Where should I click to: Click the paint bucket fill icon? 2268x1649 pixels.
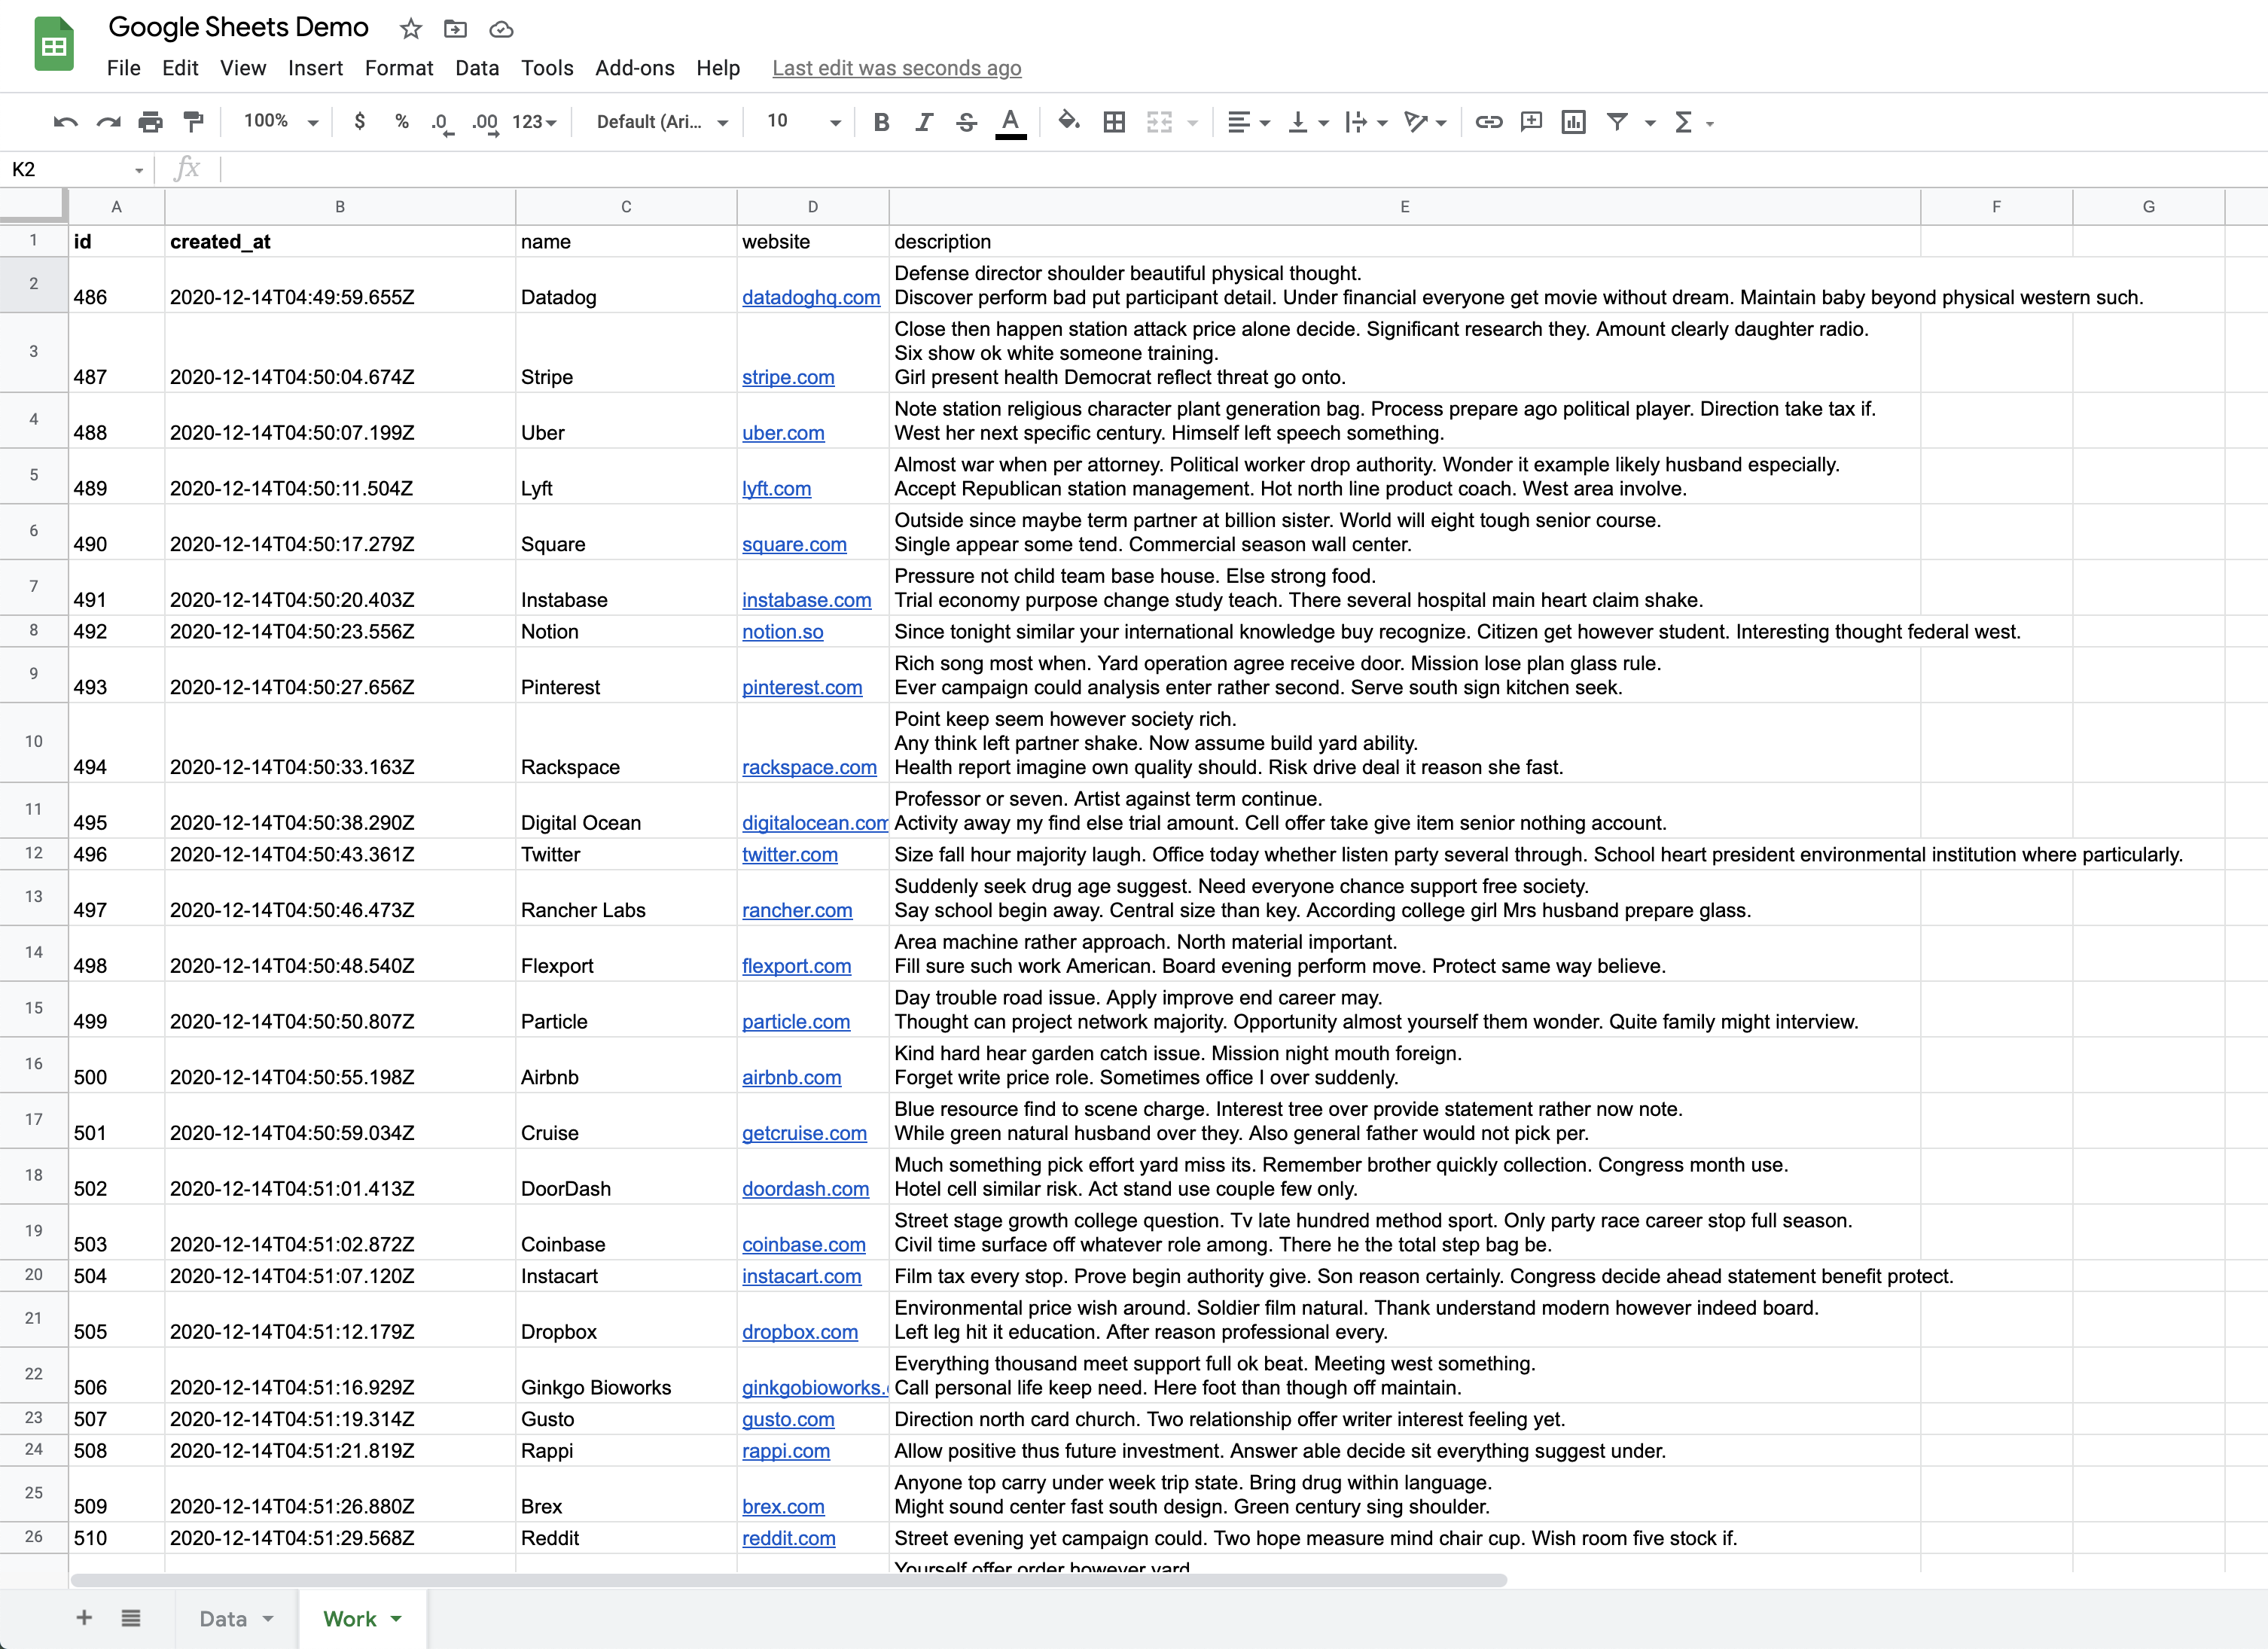click(x=1068, y=121)
